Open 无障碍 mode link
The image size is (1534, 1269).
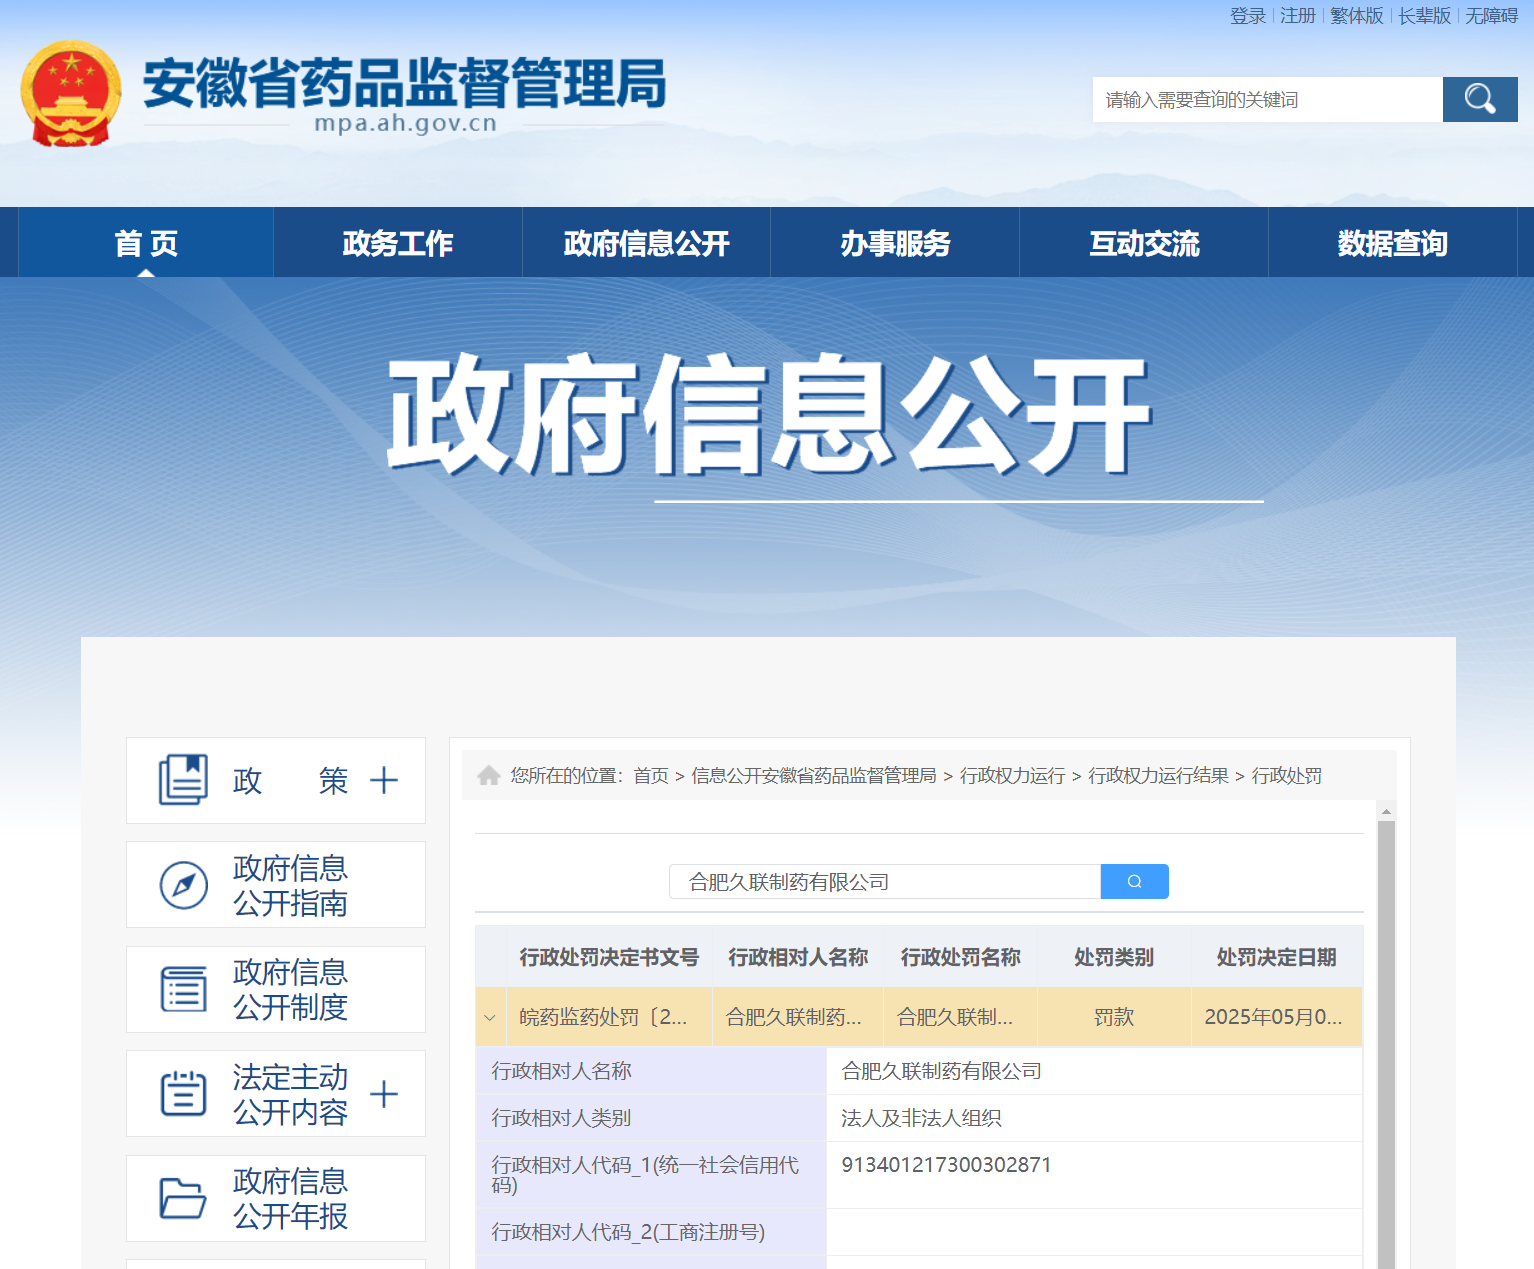coord(1492,16)
